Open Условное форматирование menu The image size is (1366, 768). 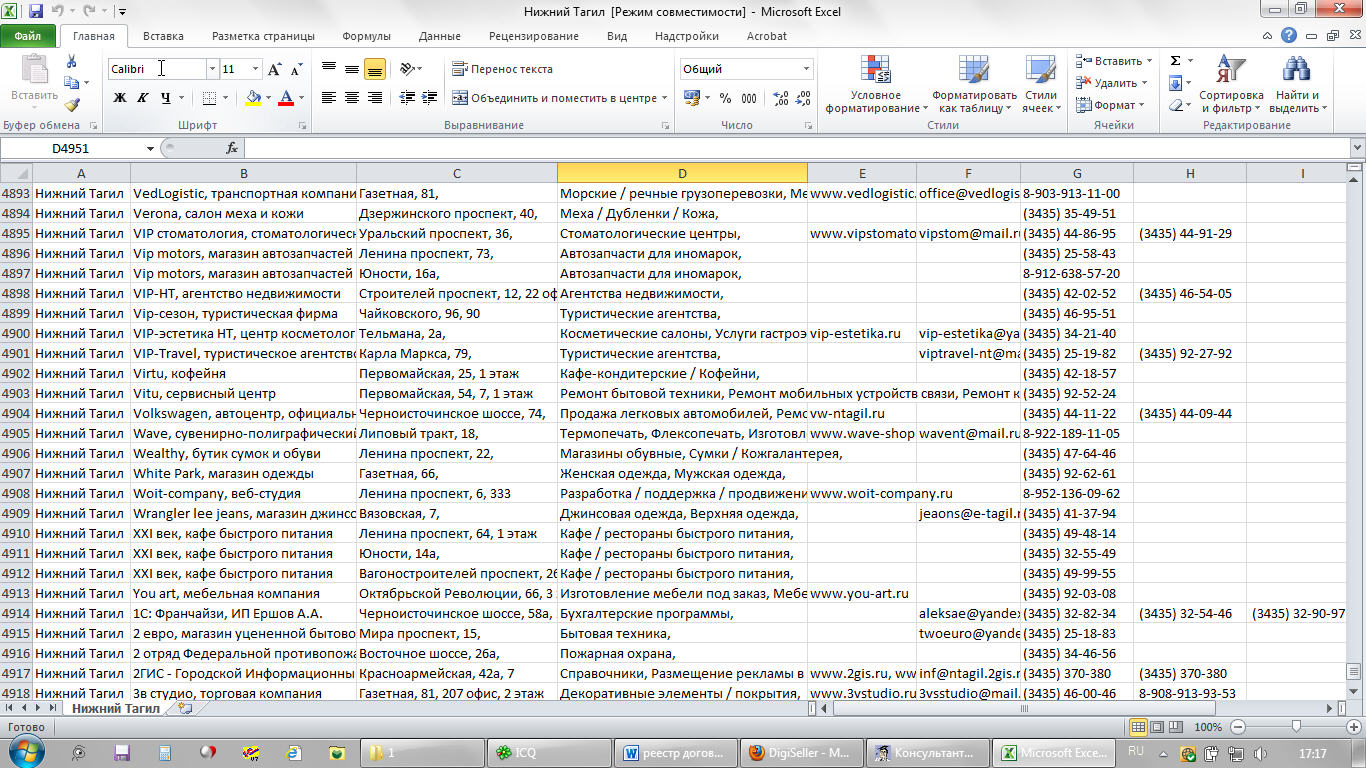click(x=876, y=84)
